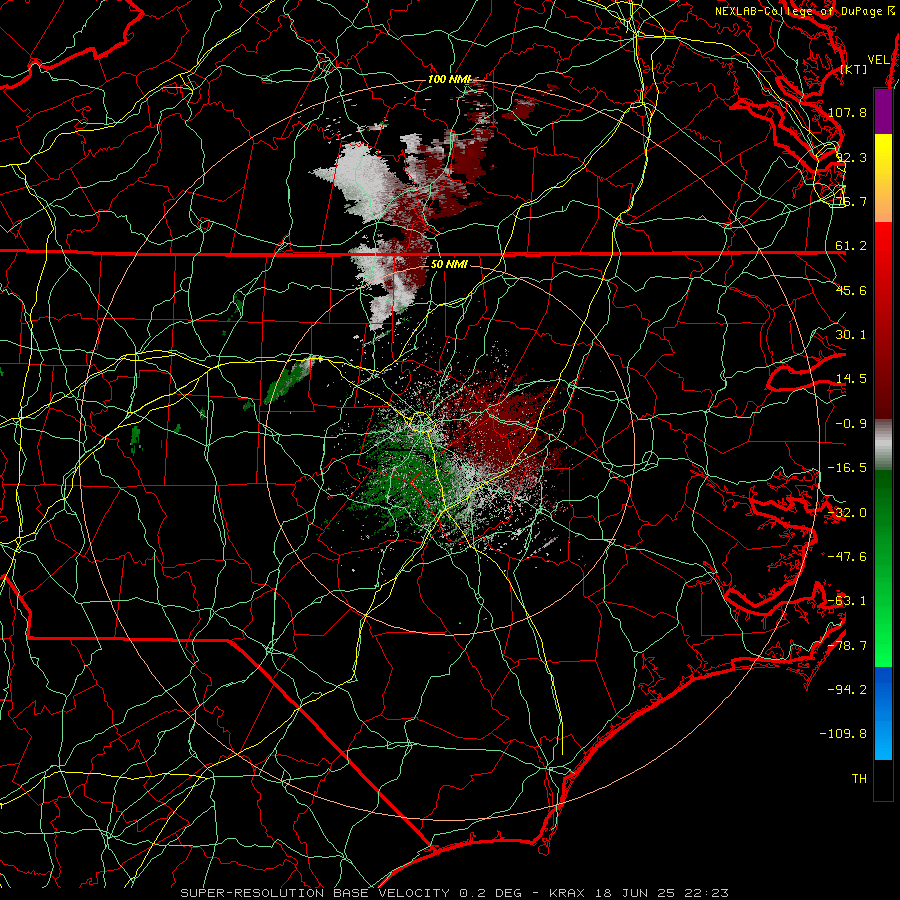The width and height of the screenshot is (900, 900).
Task: Click the 14.5 legend value
Action: 851,379
